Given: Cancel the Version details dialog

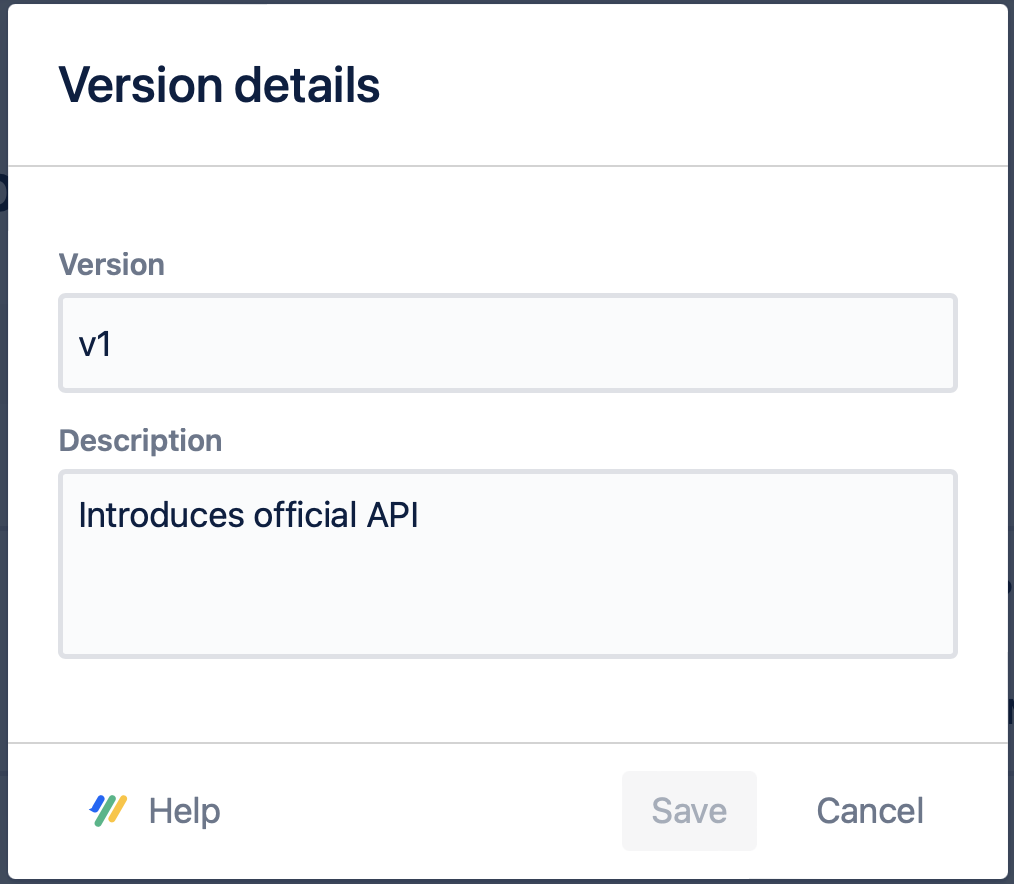Looking at the screenshot, I should pos(869,810).
